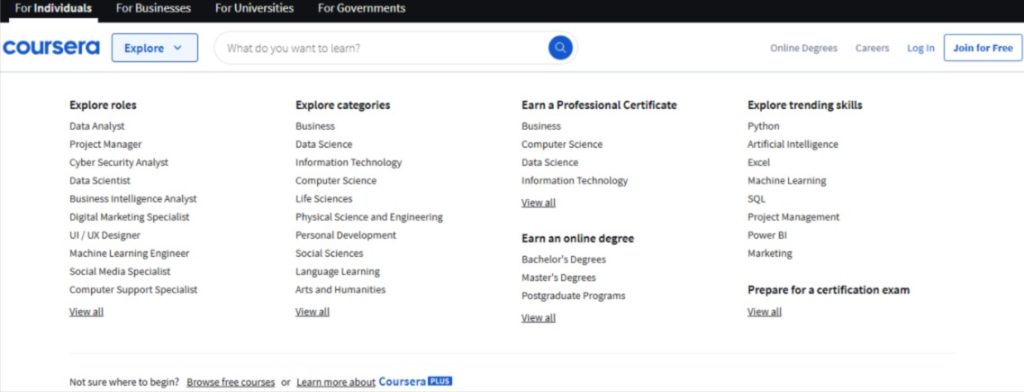The image size is (1024, 392).
Task: Select Artificial Intelligence trending skill
Action: [793, 144]
